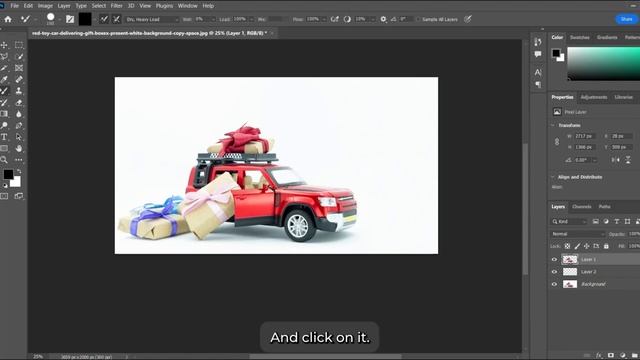Click the current brush load color swatch
The image size is (640, 360).
pos(85,19)
